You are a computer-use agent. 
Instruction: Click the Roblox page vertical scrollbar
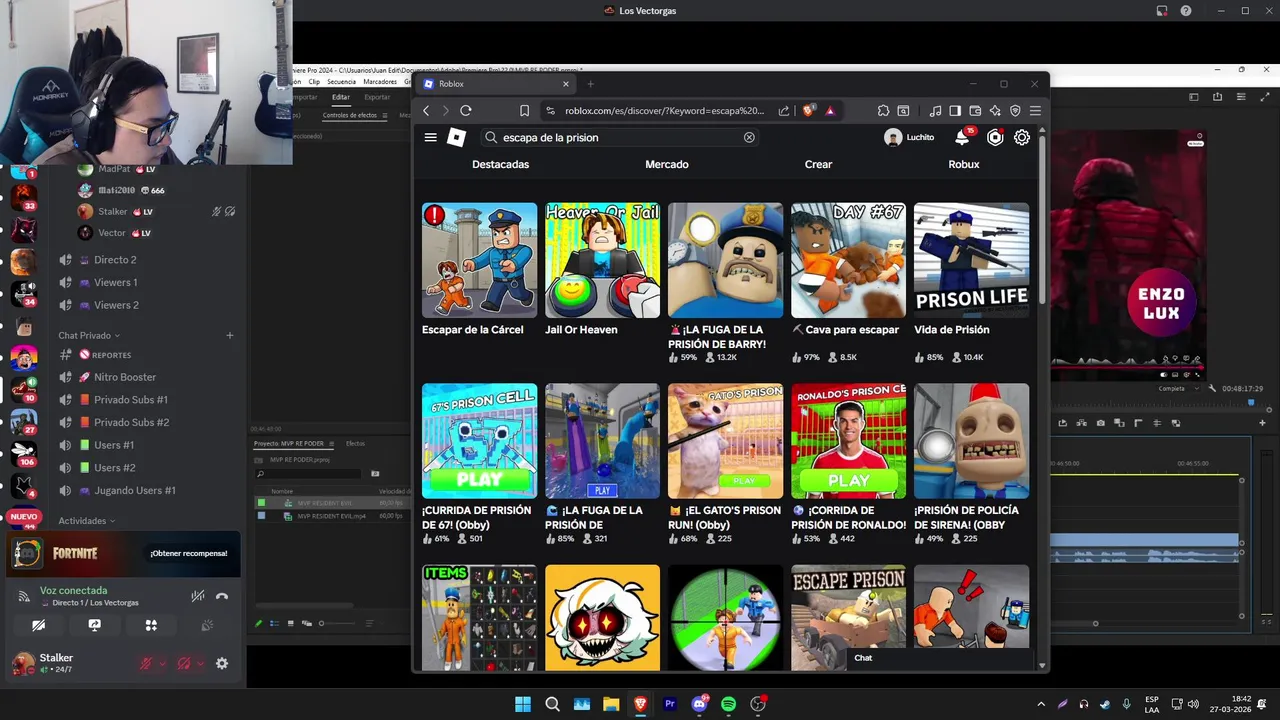1043,218
